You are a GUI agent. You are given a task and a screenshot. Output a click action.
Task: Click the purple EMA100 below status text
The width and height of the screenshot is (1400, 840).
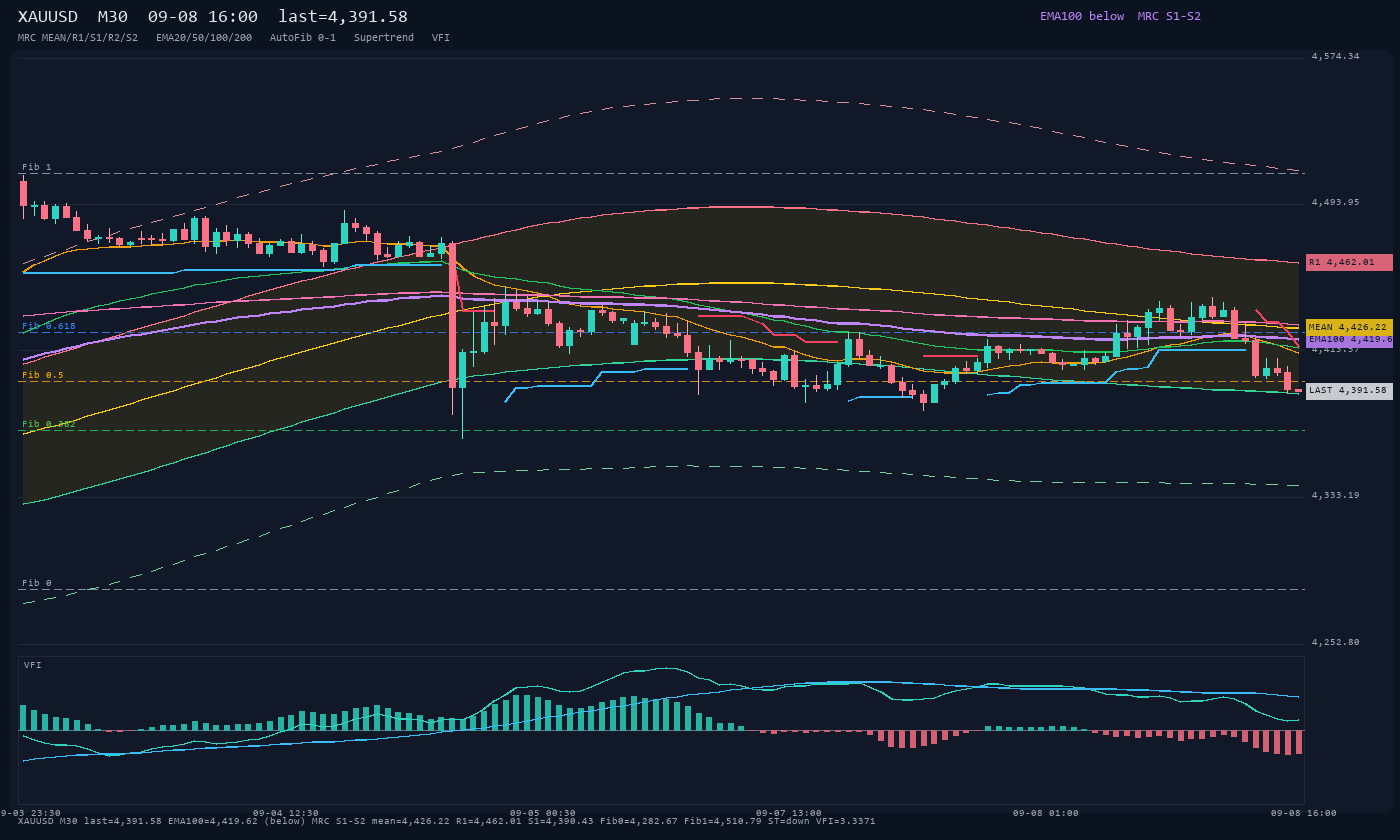(x=1082, y=16)
